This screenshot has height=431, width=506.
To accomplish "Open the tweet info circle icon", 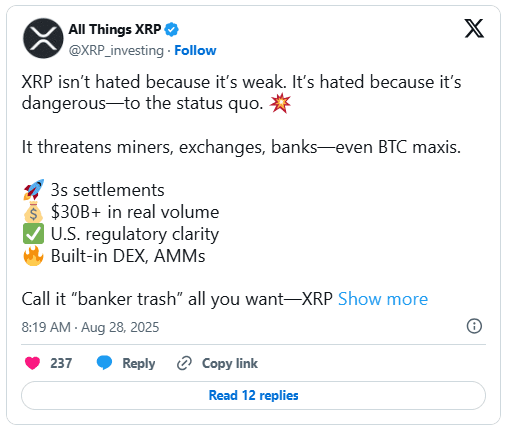I will click(x=474, y=326).
